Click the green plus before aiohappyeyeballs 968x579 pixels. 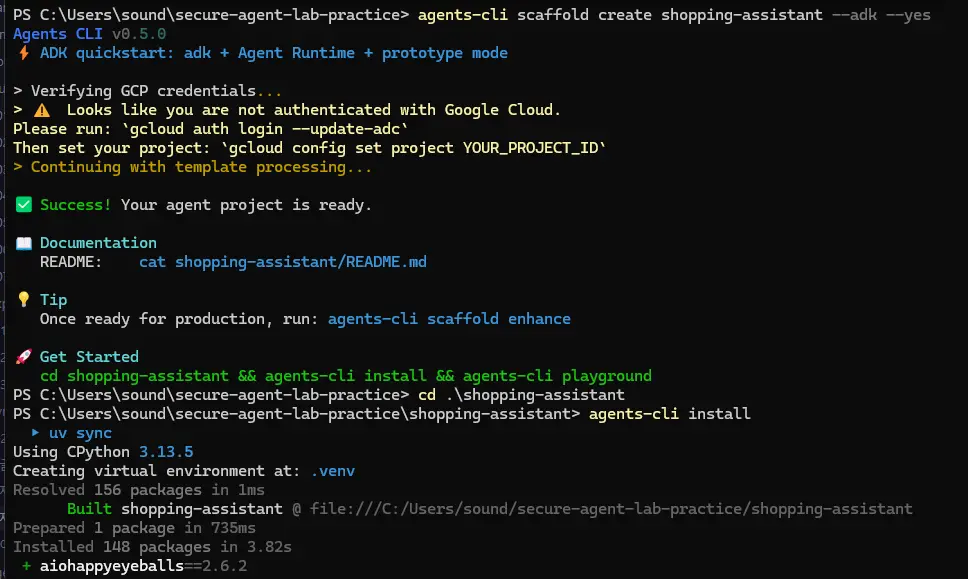coord(26,566)
